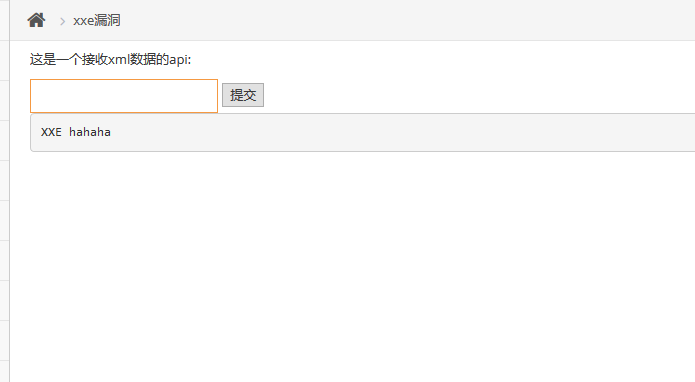Click the blank white area beneath the result panel

pyautogui.click(x=355, y=266)
